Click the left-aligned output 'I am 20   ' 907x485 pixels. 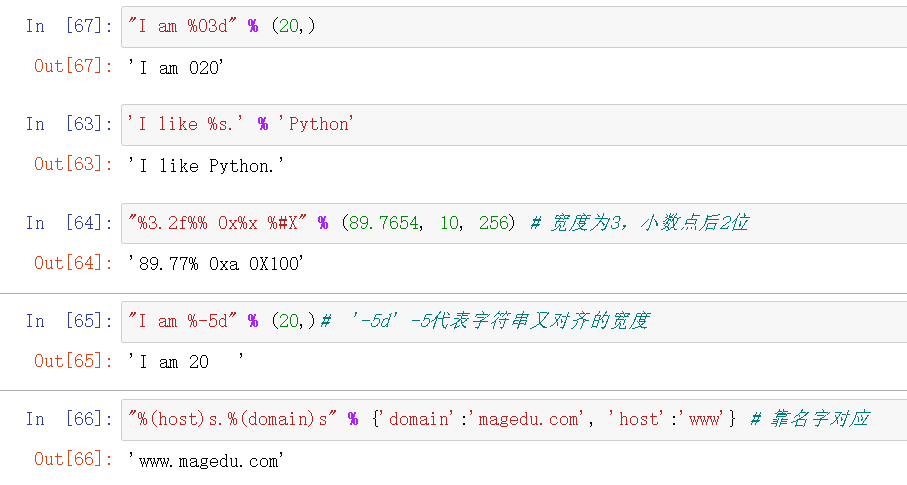click(x=187, y=362)
